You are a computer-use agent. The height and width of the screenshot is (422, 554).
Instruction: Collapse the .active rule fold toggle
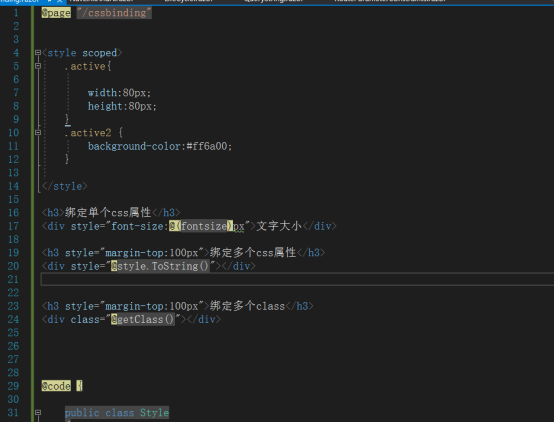tap(38, 66)
